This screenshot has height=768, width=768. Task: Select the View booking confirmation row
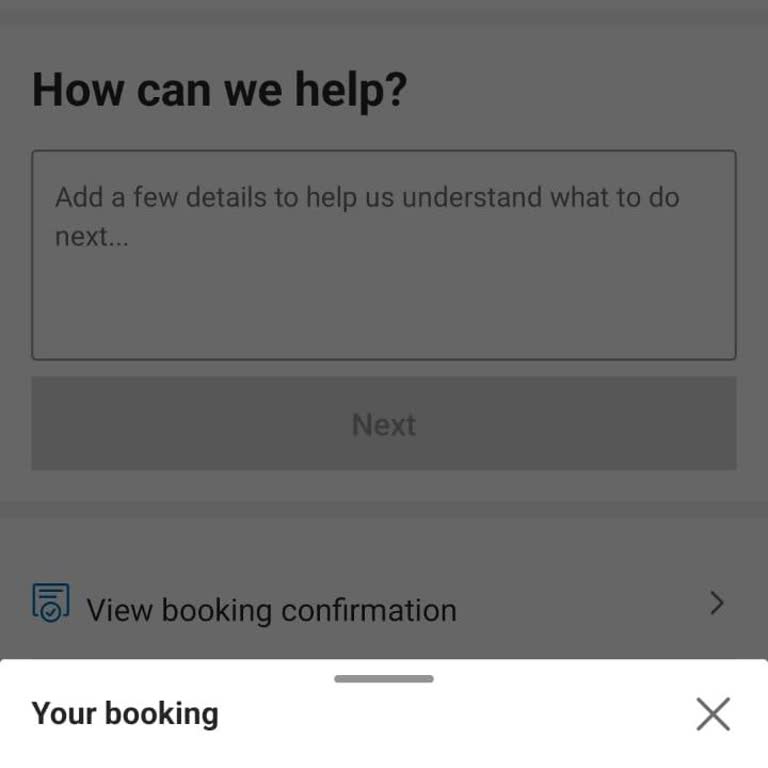coord(384,605)
